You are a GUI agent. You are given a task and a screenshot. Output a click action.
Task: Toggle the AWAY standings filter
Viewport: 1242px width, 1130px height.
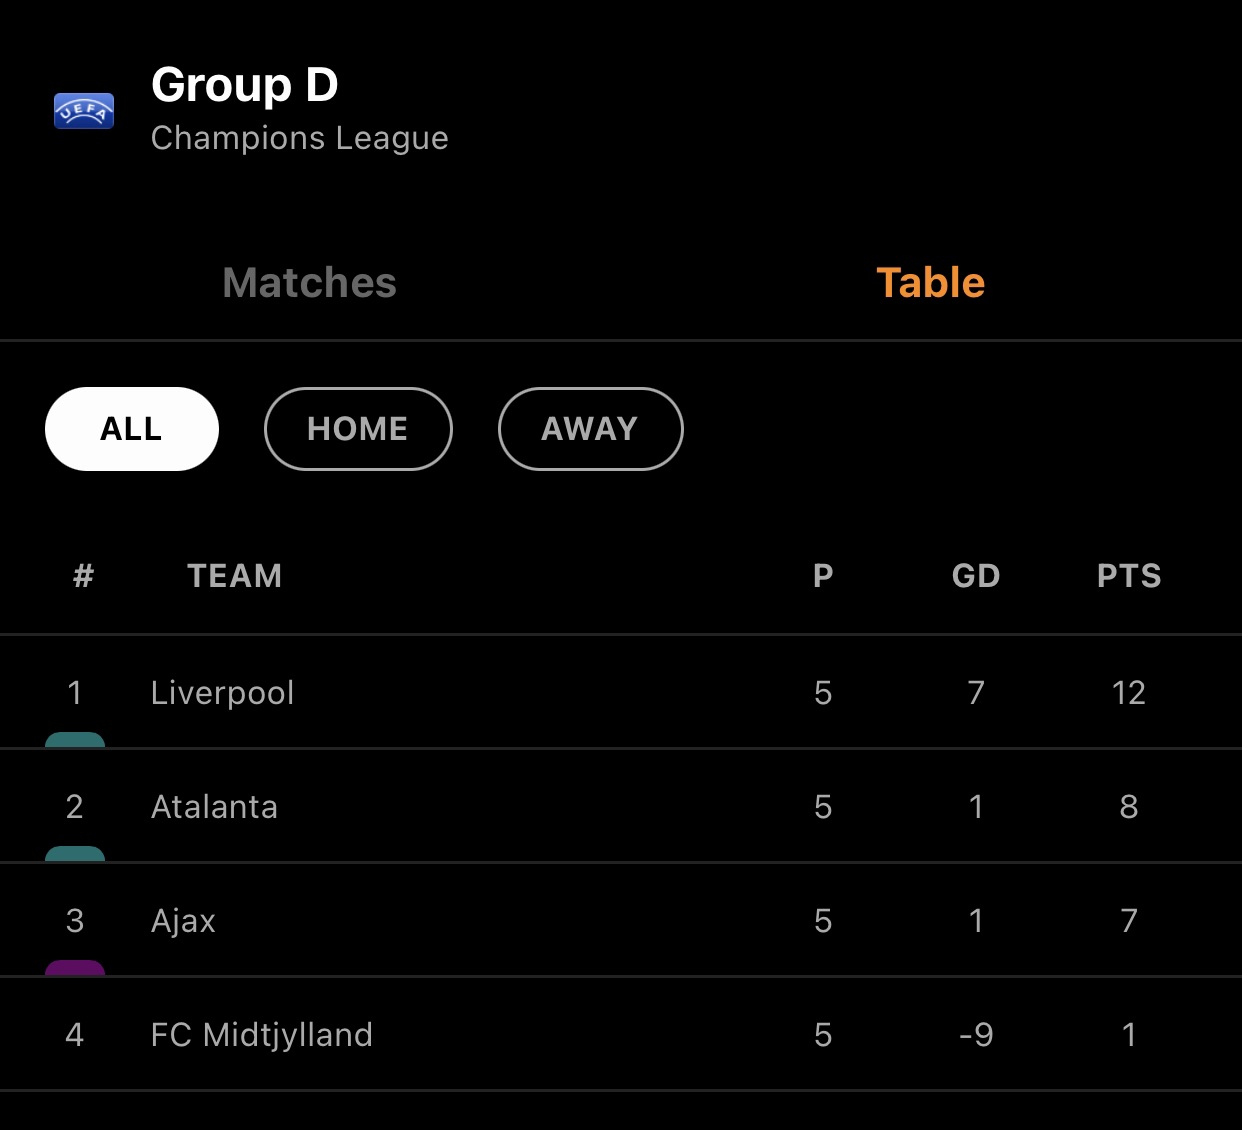click(x=590, y=429)
